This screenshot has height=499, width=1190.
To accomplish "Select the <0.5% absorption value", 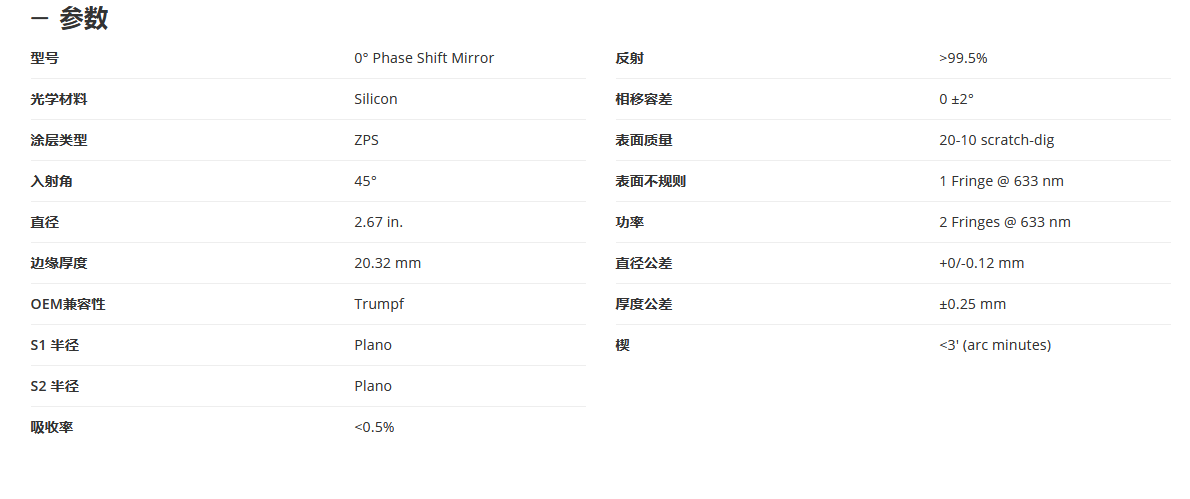I will point(374,427).
